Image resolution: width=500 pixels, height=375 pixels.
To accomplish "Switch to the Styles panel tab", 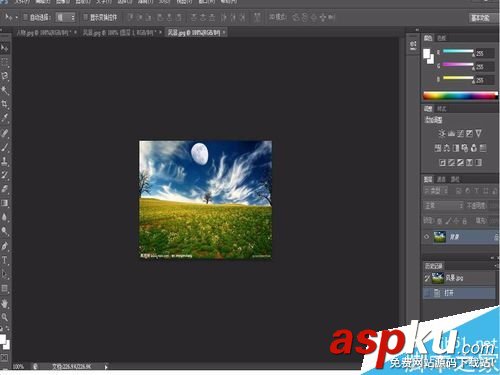I will pos(442,109).
